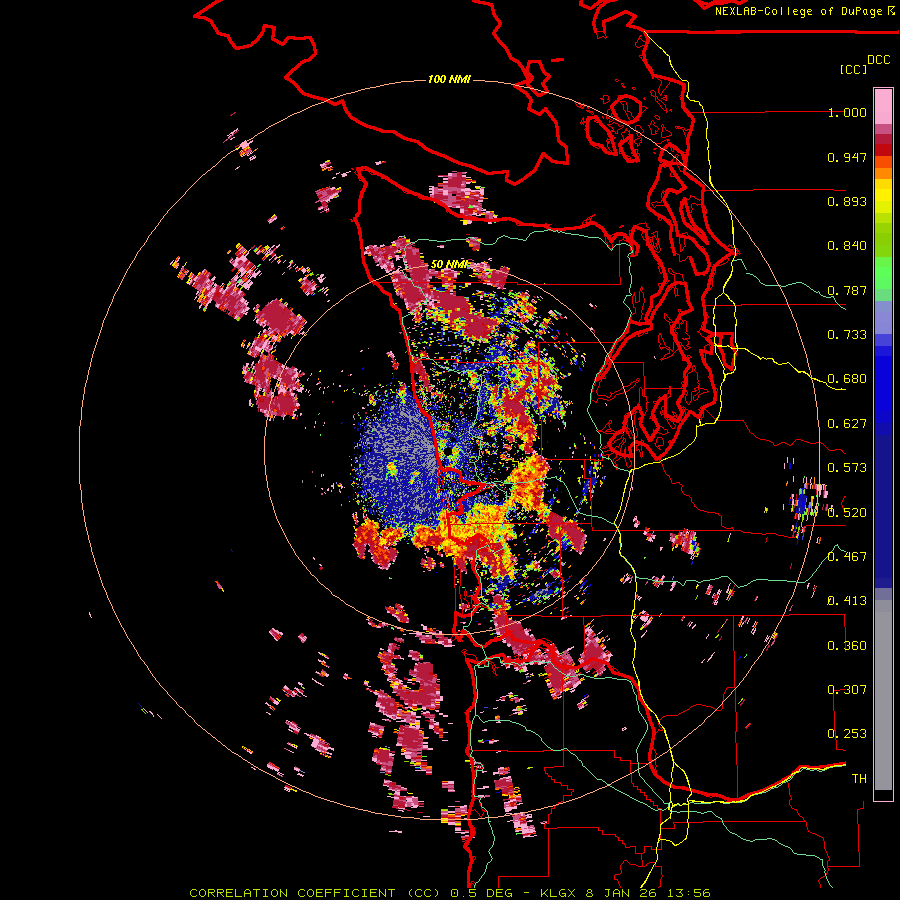The width and height of the screenshot is (900, 900).
Task: Click the 0.307 value on color scale
Action: pos(847,690)
